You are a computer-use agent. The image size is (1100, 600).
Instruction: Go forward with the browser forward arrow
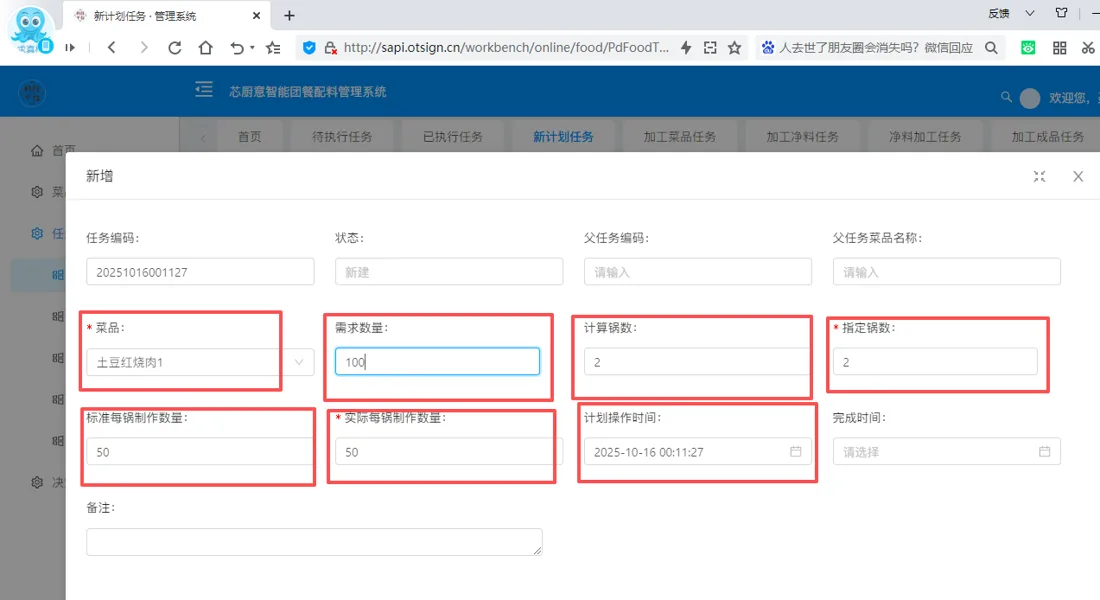point(144,48)
